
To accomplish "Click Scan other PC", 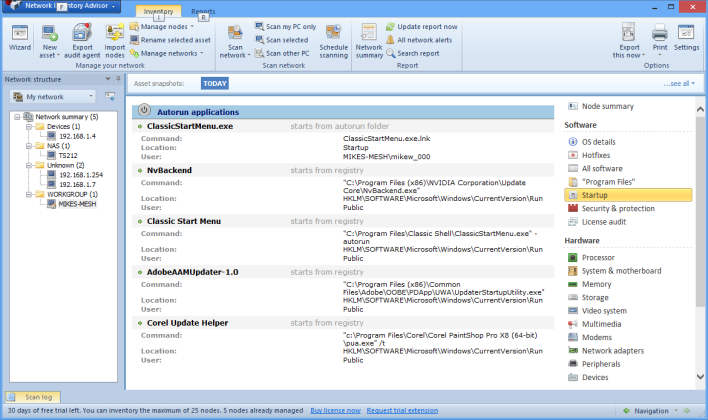I will pyautogui.click(x=282, y=53).
